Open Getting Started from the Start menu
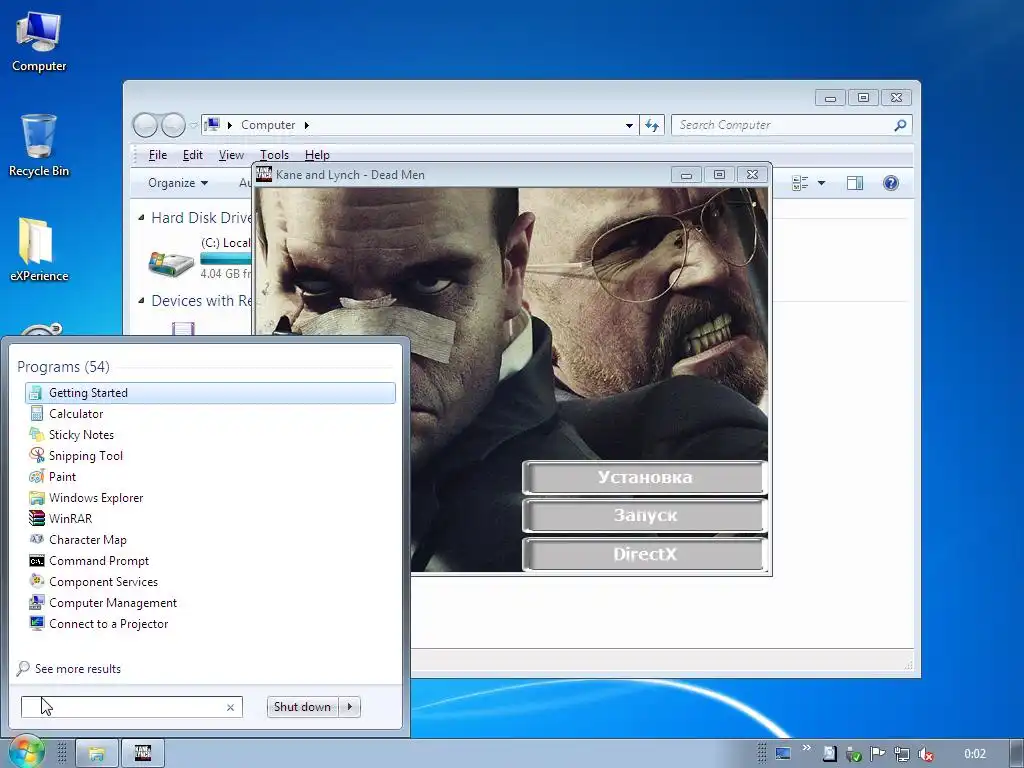The width and height of the screenshot is (1024, 768). [210, 392]
